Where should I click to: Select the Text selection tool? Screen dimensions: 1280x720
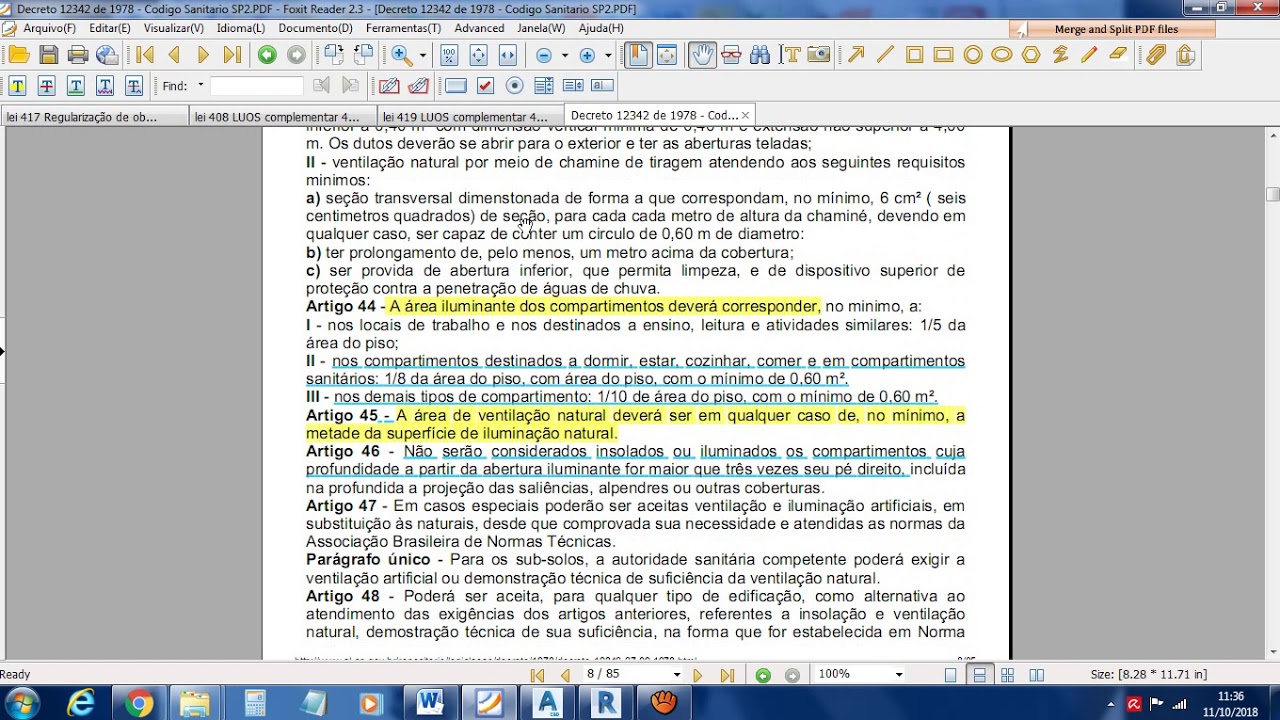790,55
